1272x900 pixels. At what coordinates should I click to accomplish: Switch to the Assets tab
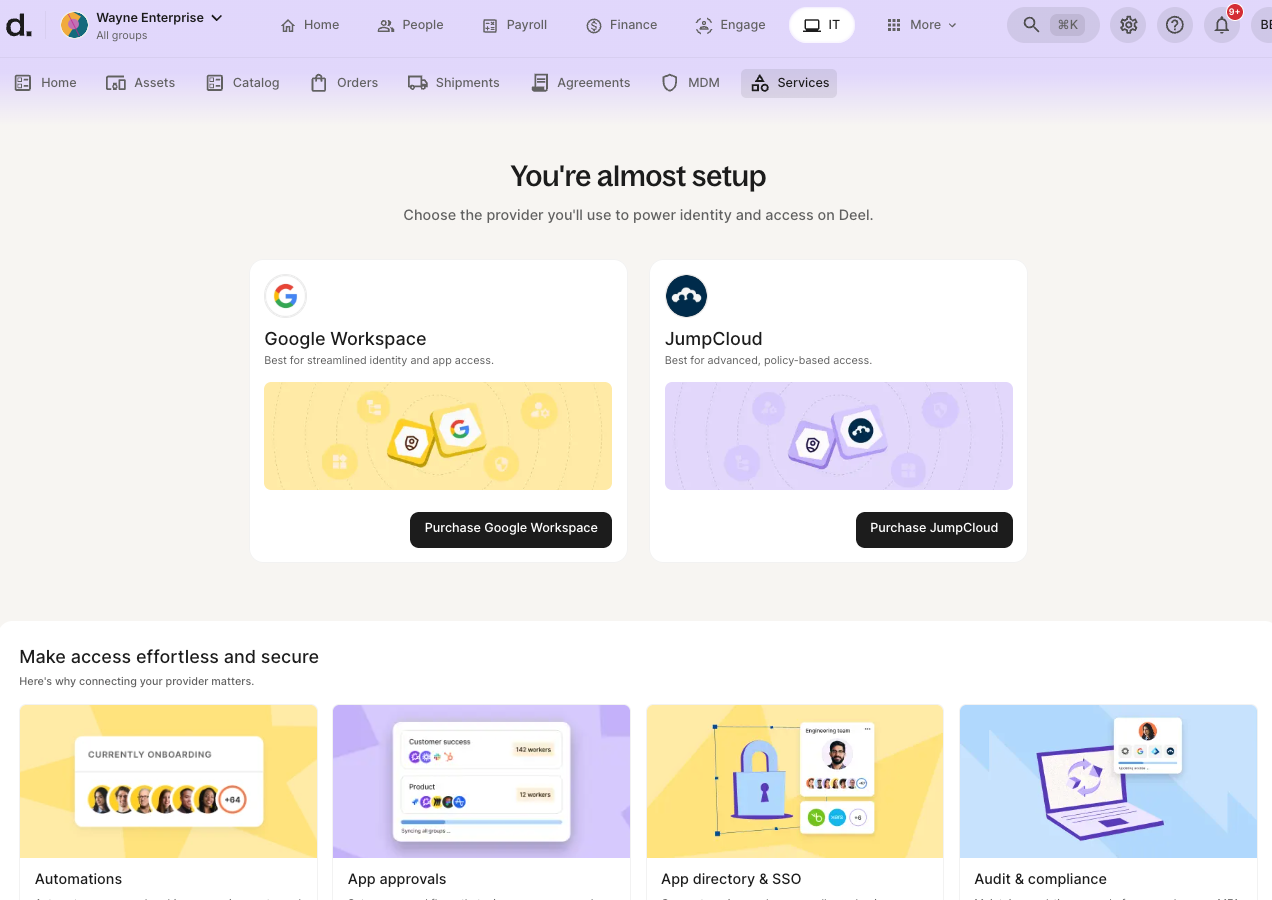pos(141,83)
